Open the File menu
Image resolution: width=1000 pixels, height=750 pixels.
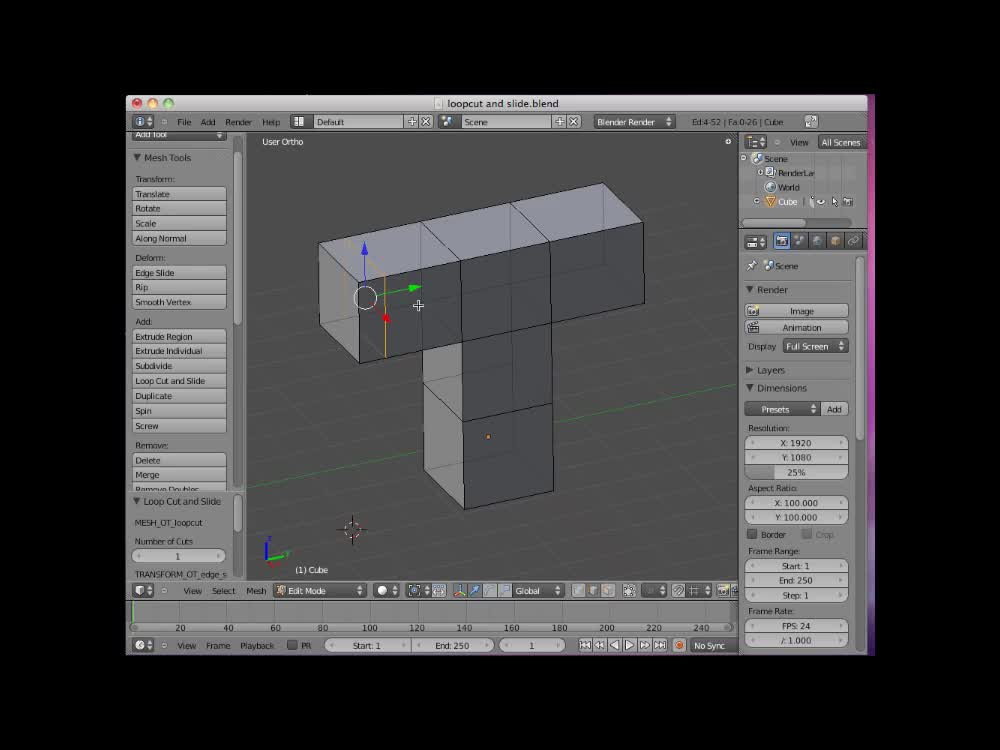coord(184,122)
